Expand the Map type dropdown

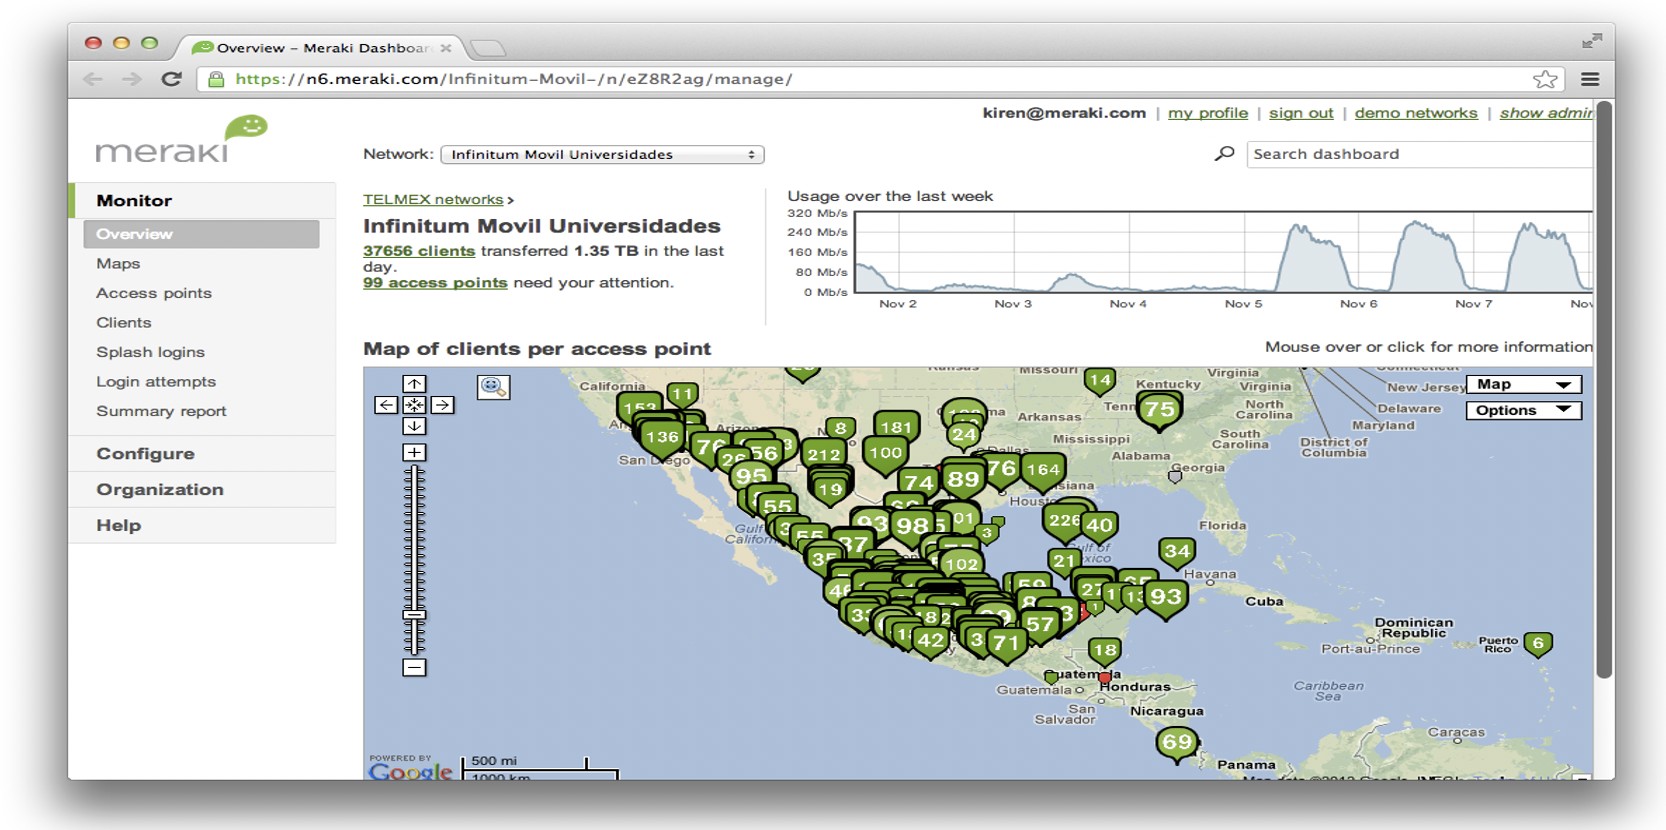1523,385
